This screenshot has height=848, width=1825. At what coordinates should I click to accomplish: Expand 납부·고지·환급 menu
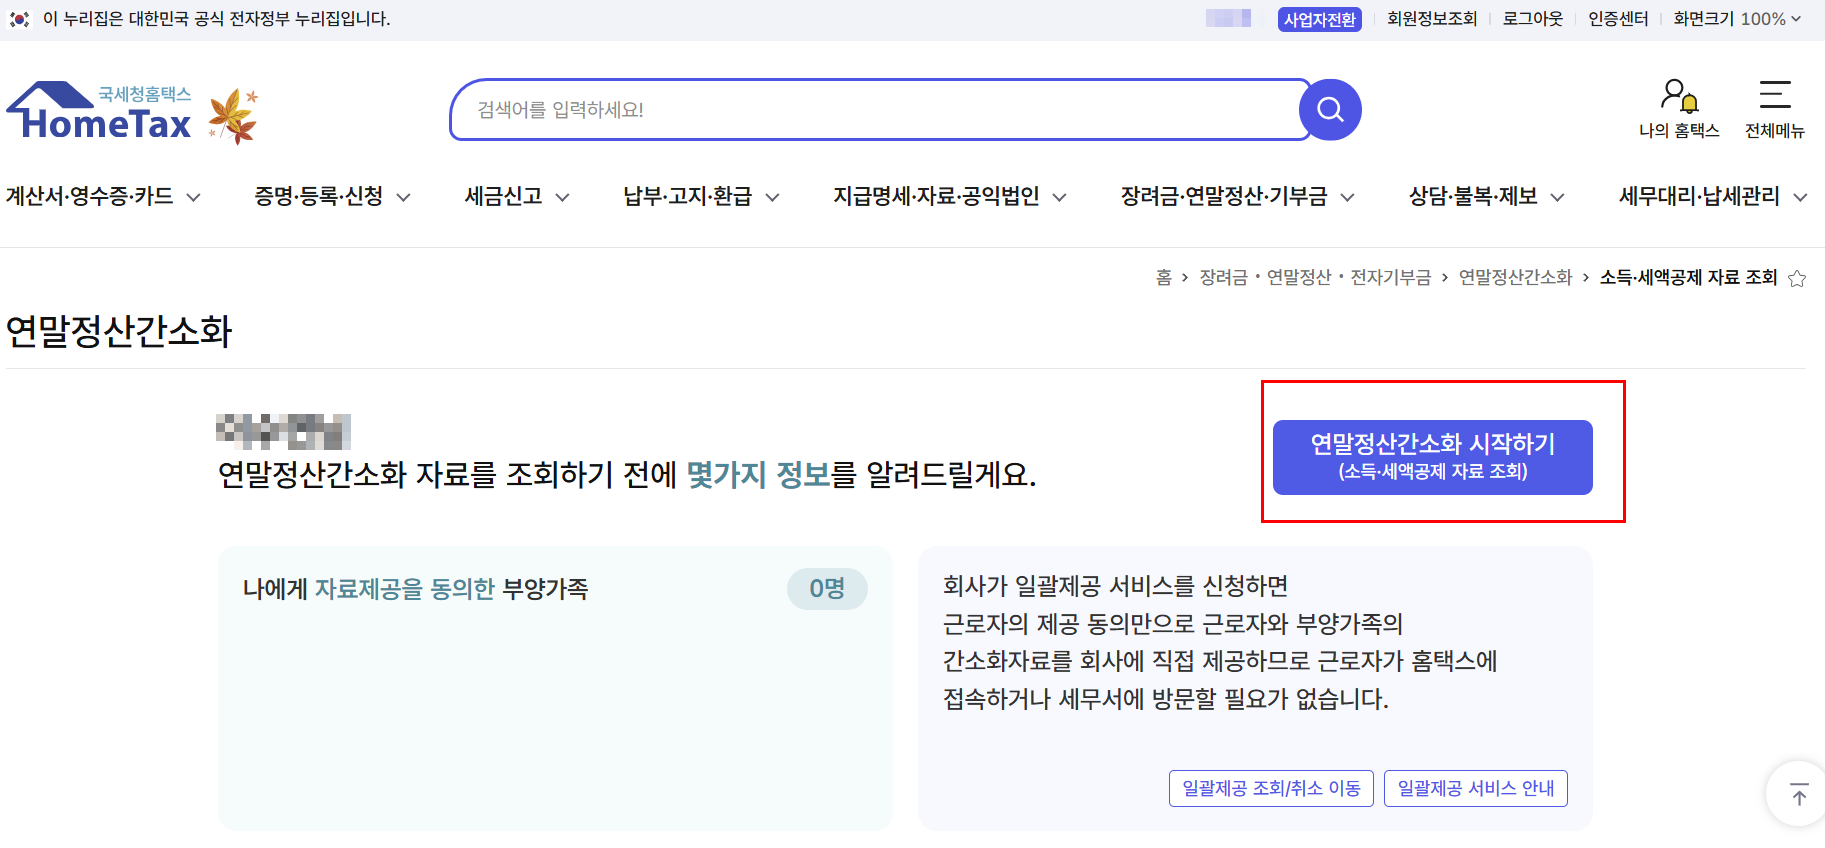tap(701, 197)
